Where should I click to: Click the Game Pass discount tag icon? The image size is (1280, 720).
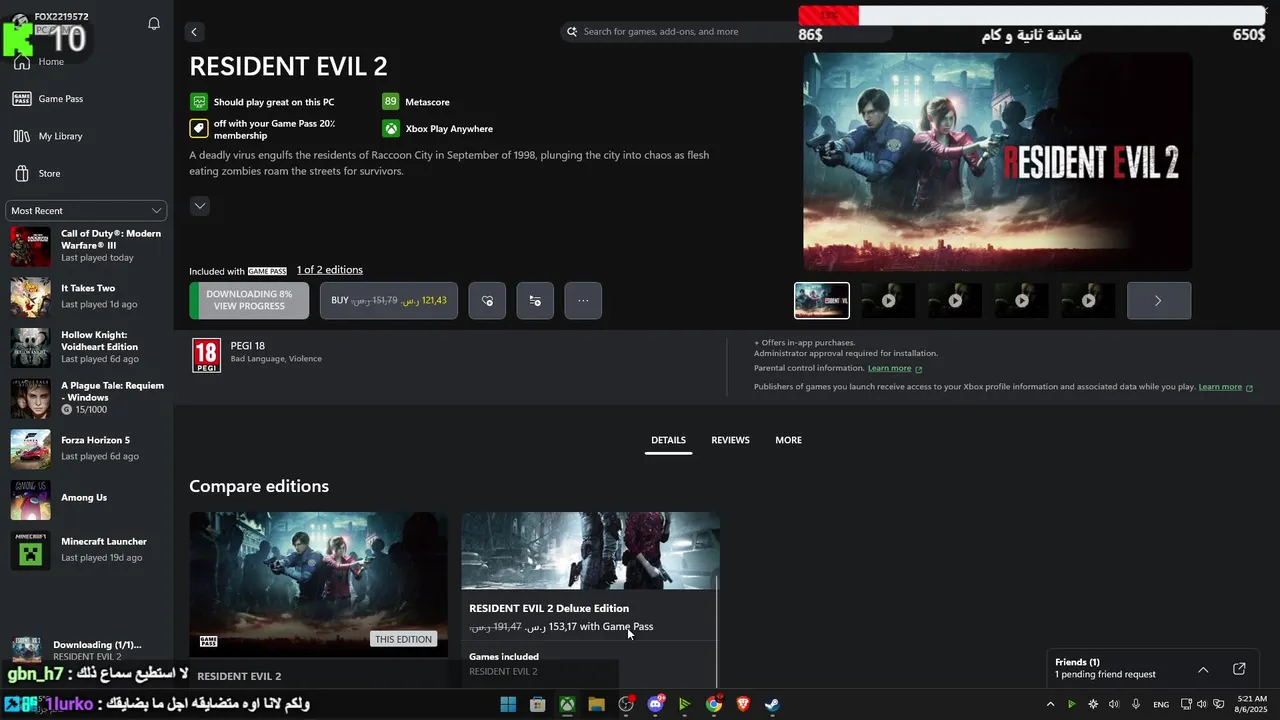(199, 129)
